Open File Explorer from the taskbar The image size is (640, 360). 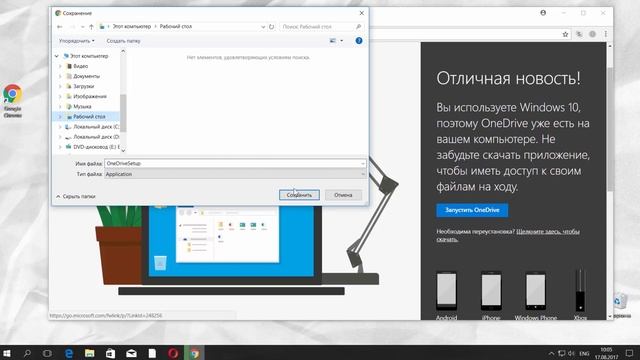[x=89, y=353]
